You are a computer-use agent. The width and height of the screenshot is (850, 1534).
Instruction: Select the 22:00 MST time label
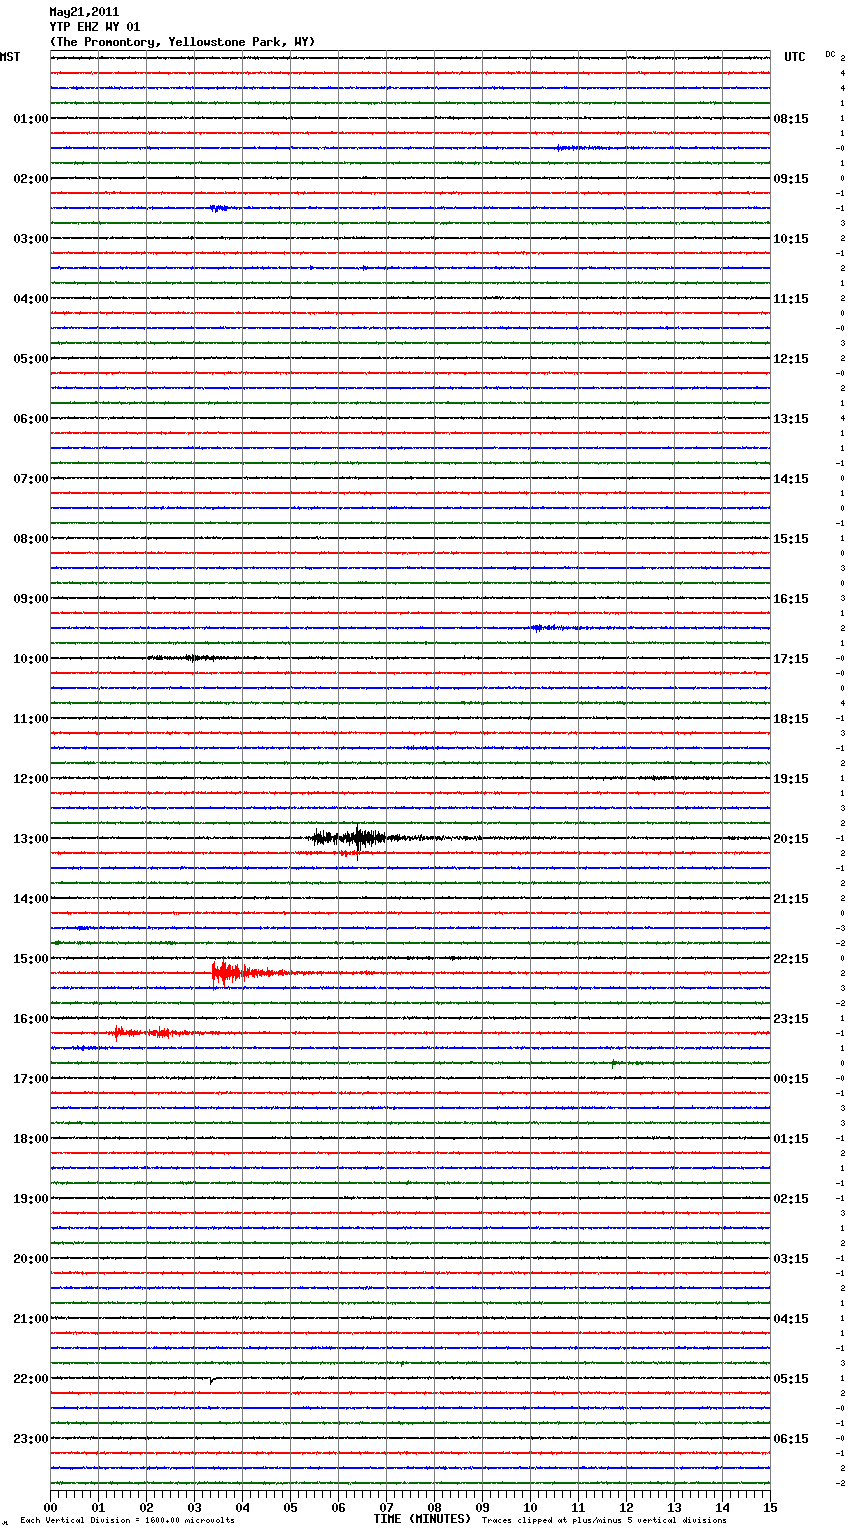point(31,1379)
